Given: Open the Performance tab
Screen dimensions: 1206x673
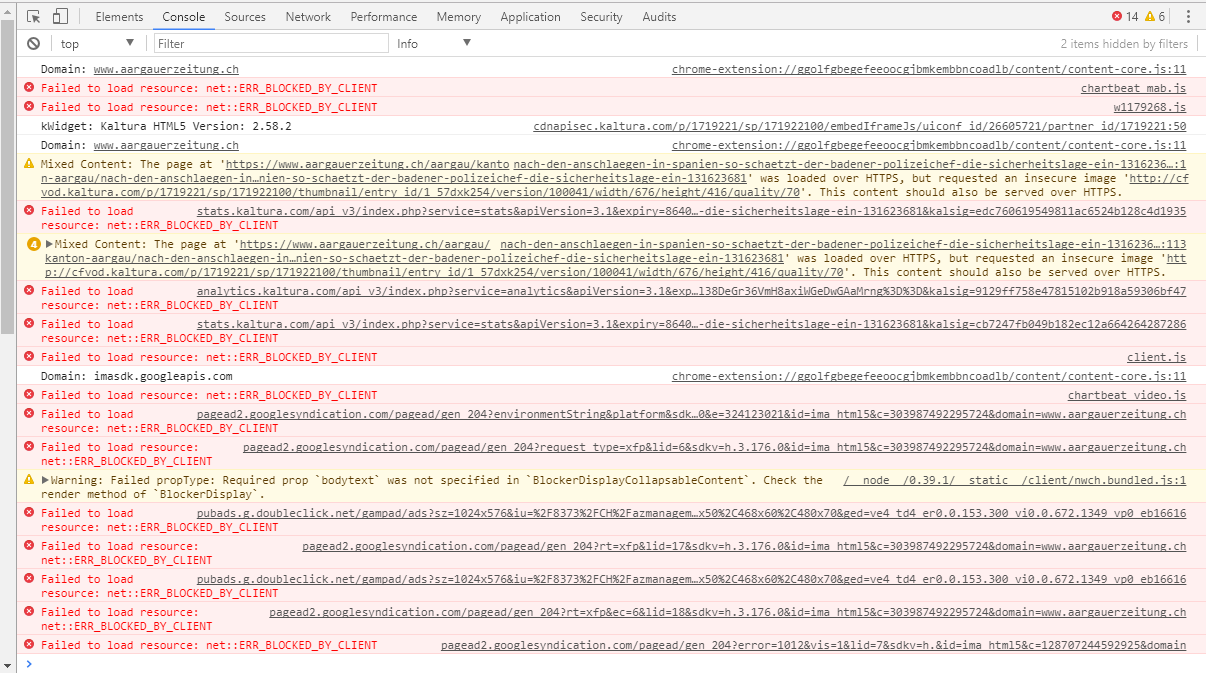Looking at the screenshot, I should [384, 16].
